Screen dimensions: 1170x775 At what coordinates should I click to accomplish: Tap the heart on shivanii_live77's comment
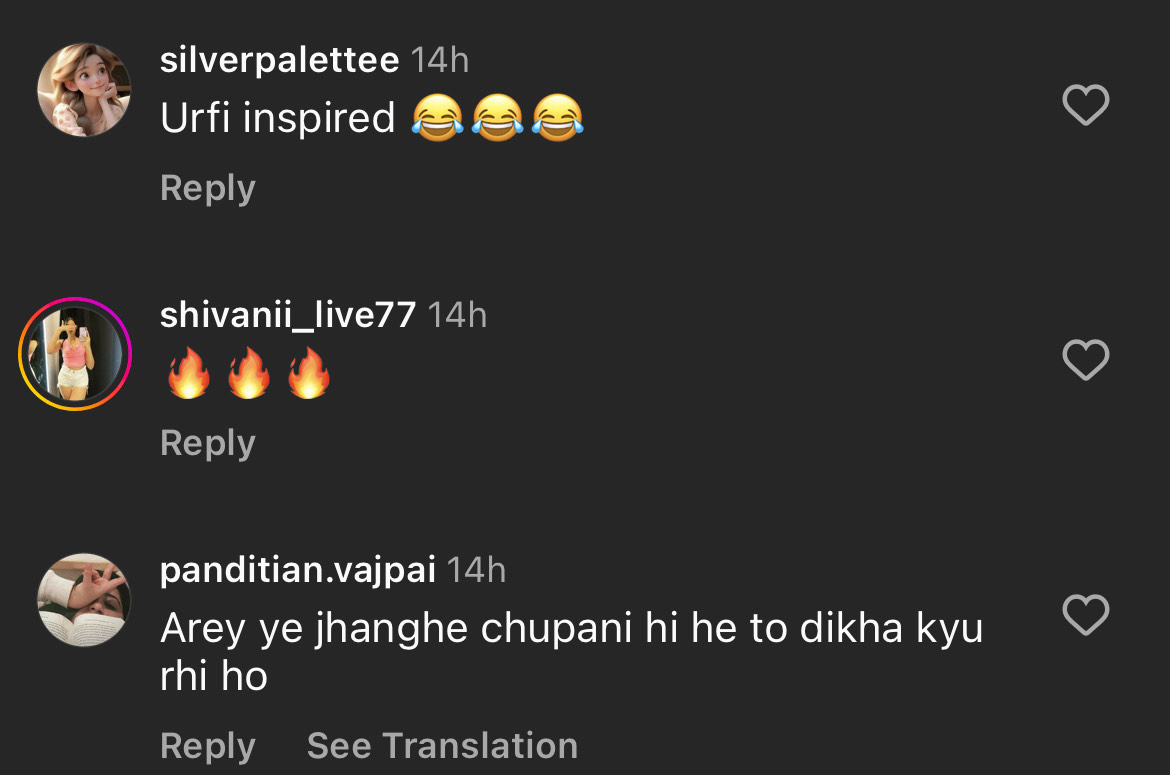coord(1085,360)
